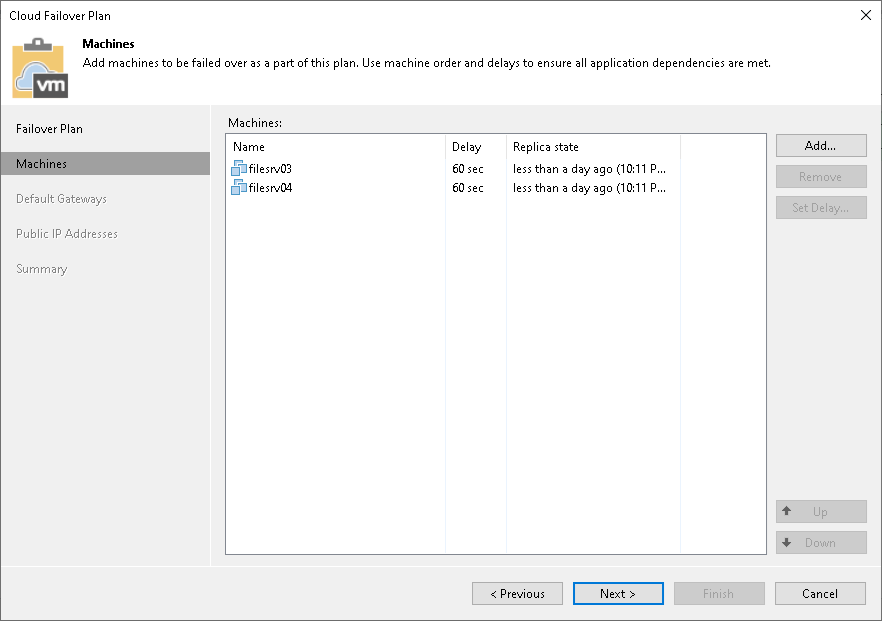882x621 pixels.
Task: Cancel the Cloud Failover Plan wizard
Action: pyautogui.click(x=820, y=593)
